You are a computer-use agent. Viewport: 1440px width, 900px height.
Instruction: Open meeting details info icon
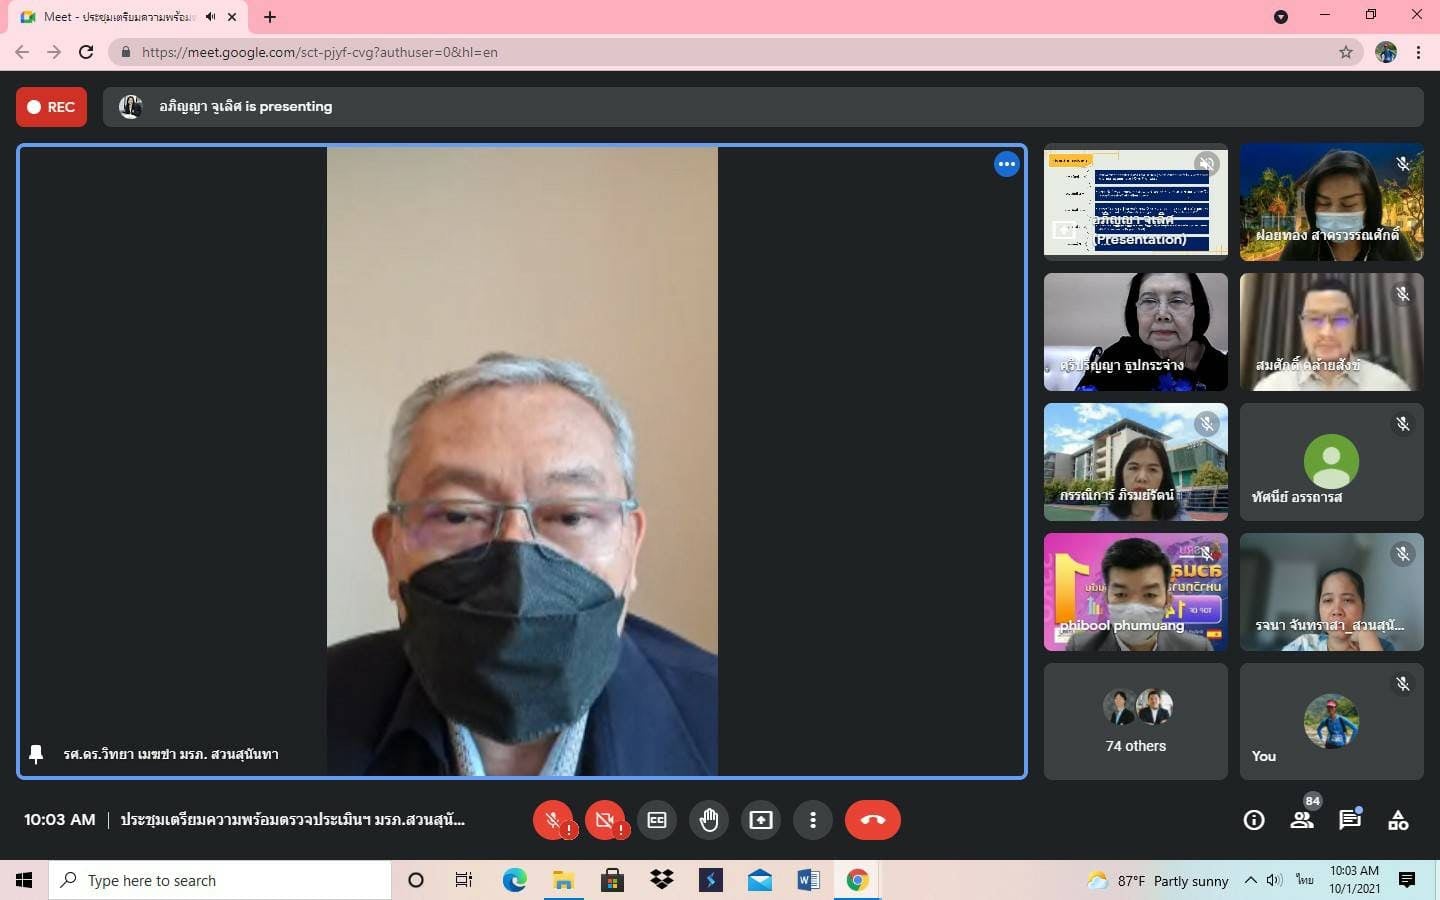tap(1253, 820)
